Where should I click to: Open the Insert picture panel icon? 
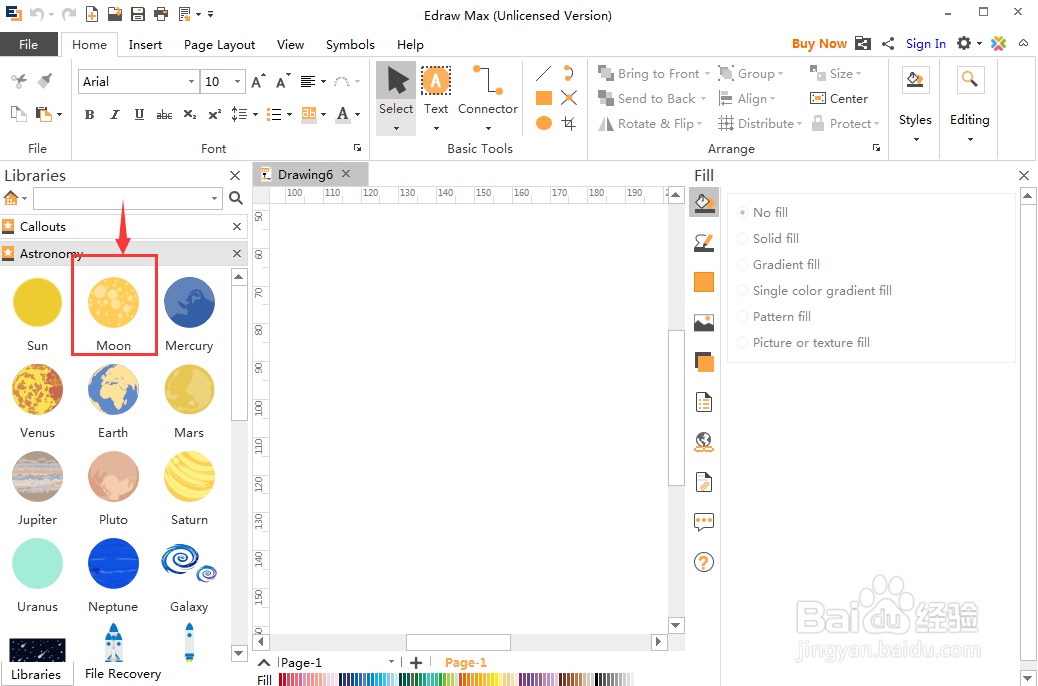[x=704, y=322]
